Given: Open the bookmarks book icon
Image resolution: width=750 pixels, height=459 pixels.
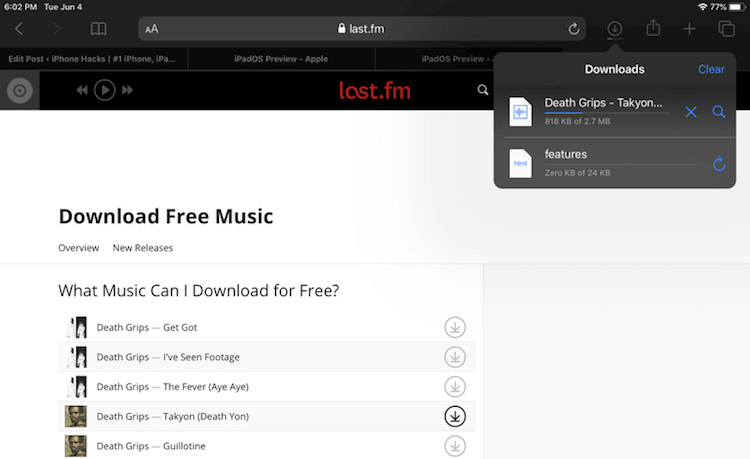Looking at the screenshot, I should (x=99, y=29).
